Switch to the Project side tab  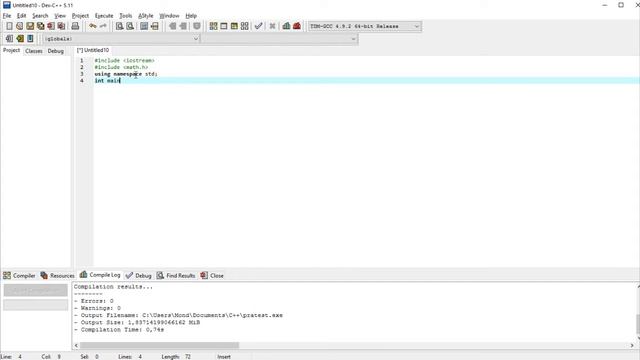pos(11,51)
